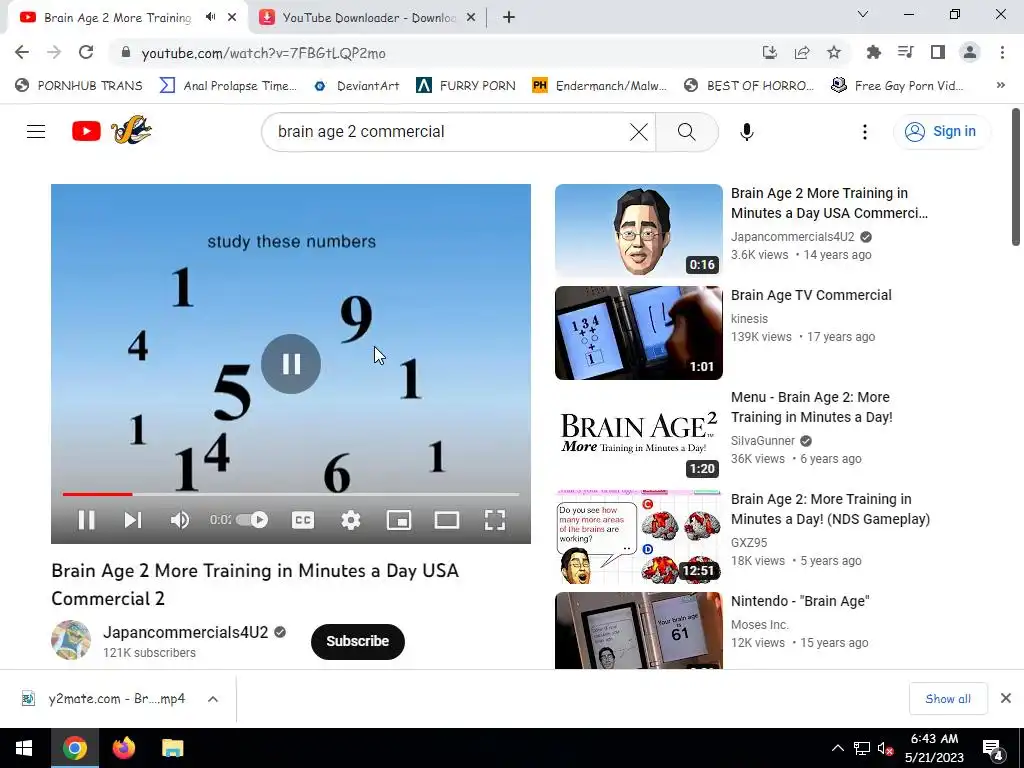Open the Windows Start menu
This screenshot has width=1024, height=768.
tap(24, 748)
